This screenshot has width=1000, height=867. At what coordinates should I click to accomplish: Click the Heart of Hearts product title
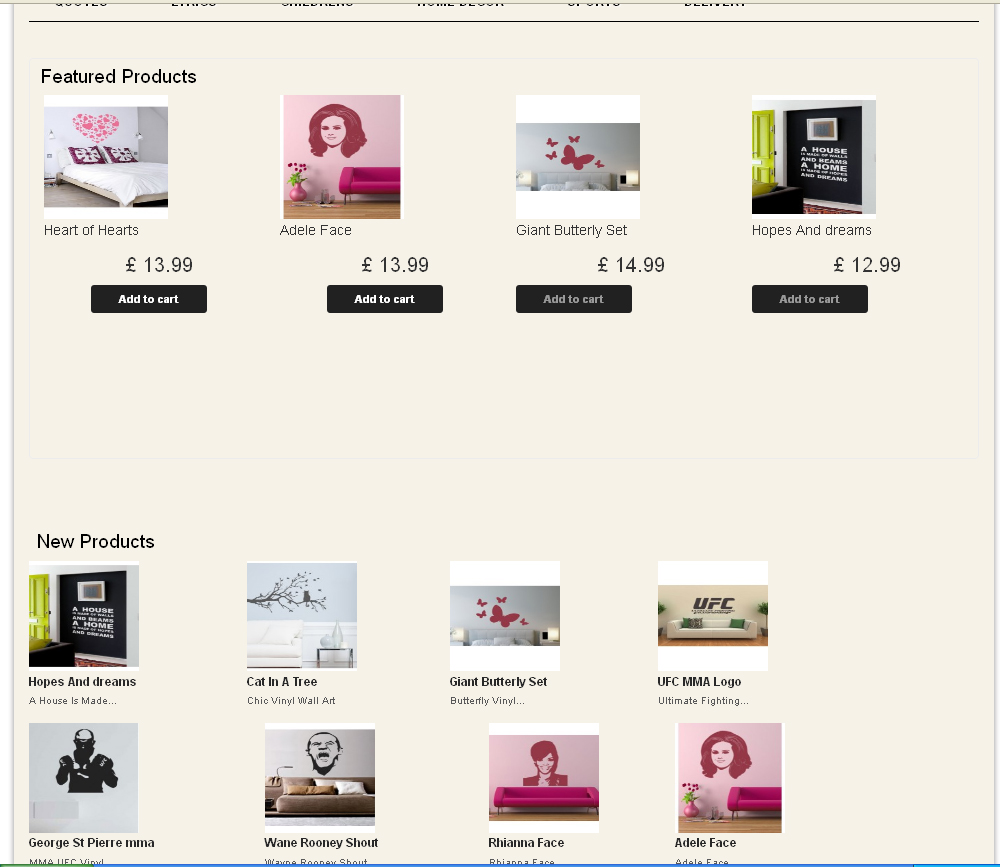click(91, 230)
